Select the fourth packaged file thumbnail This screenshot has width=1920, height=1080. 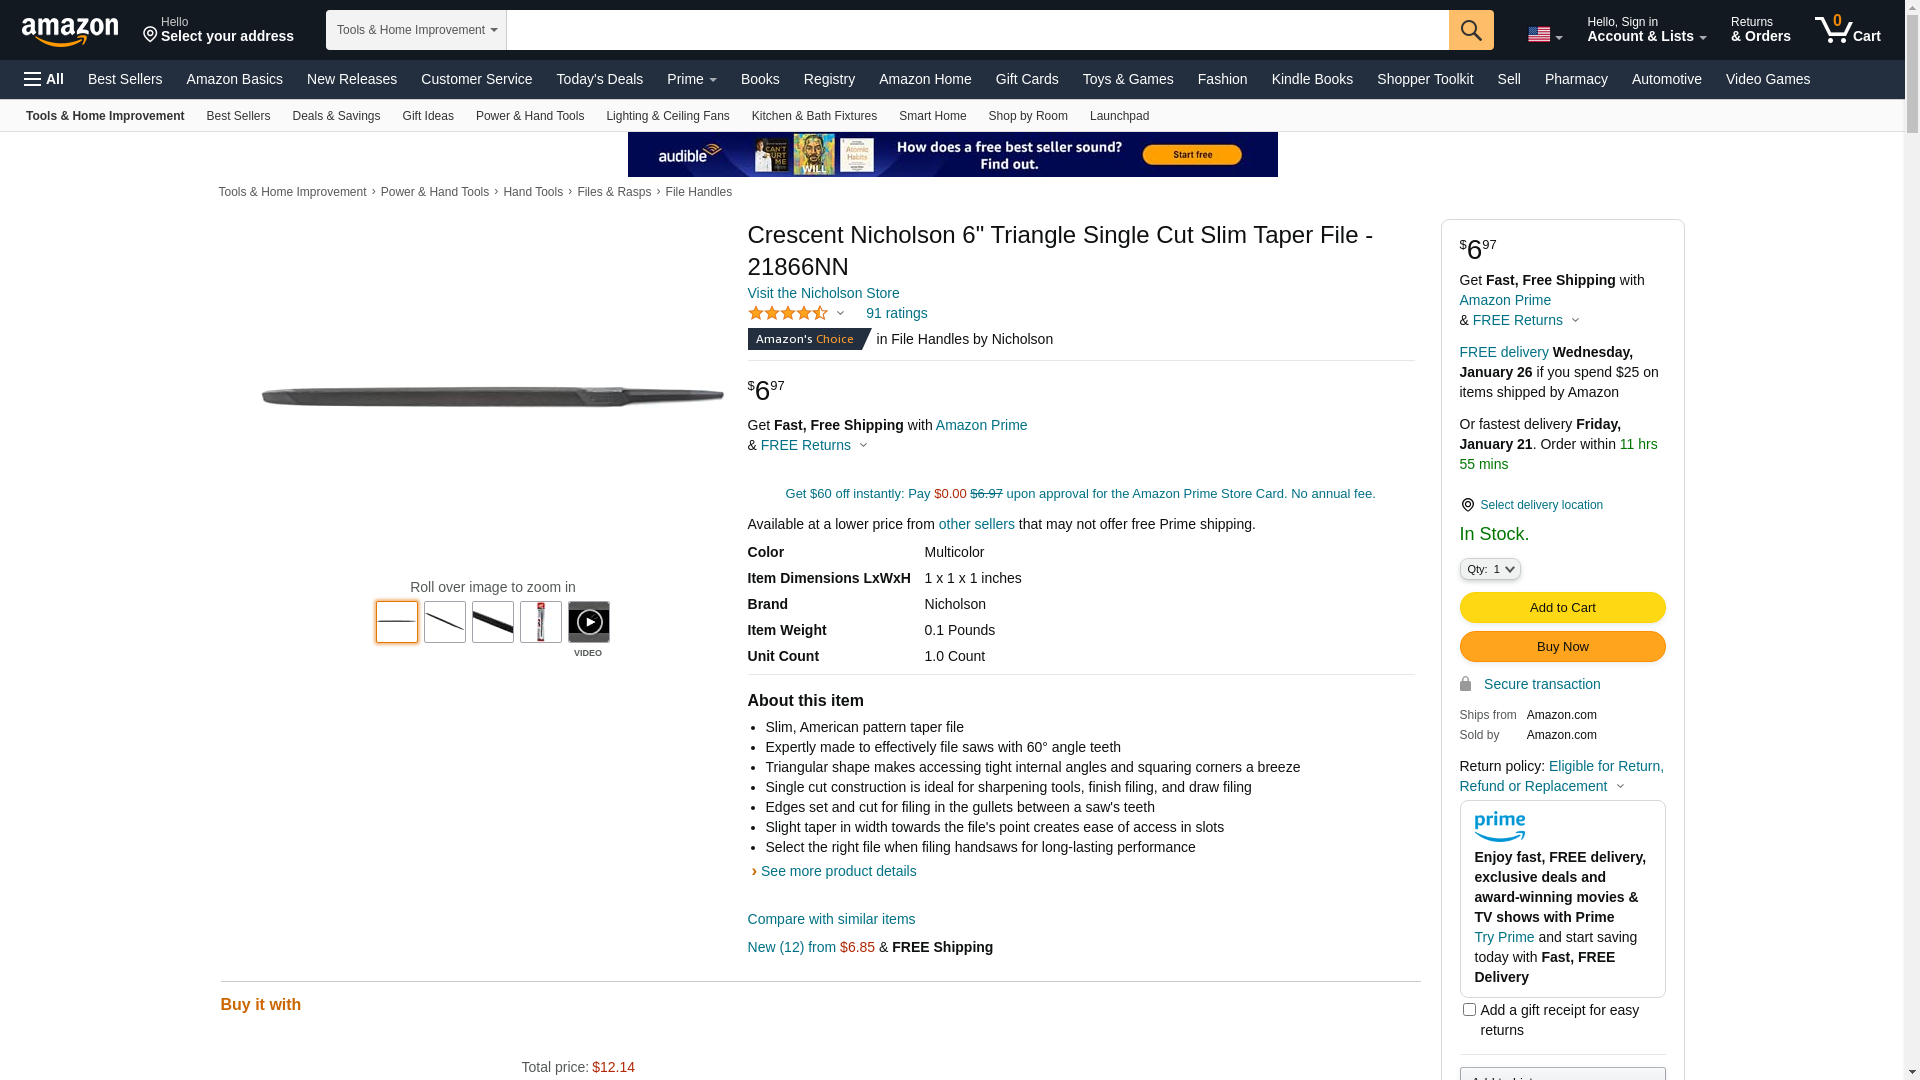(541, 622)
